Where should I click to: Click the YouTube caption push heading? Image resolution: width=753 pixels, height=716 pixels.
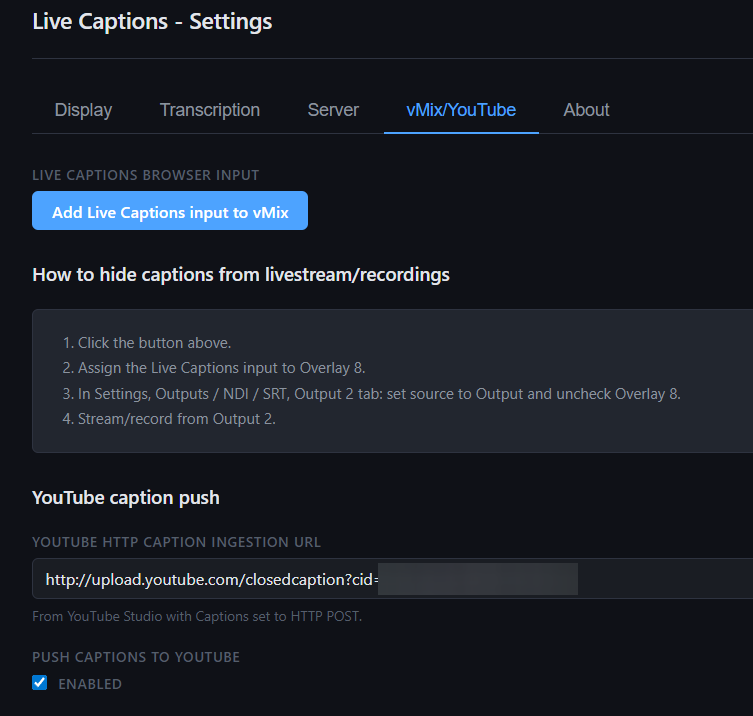[x=126, y=498]
